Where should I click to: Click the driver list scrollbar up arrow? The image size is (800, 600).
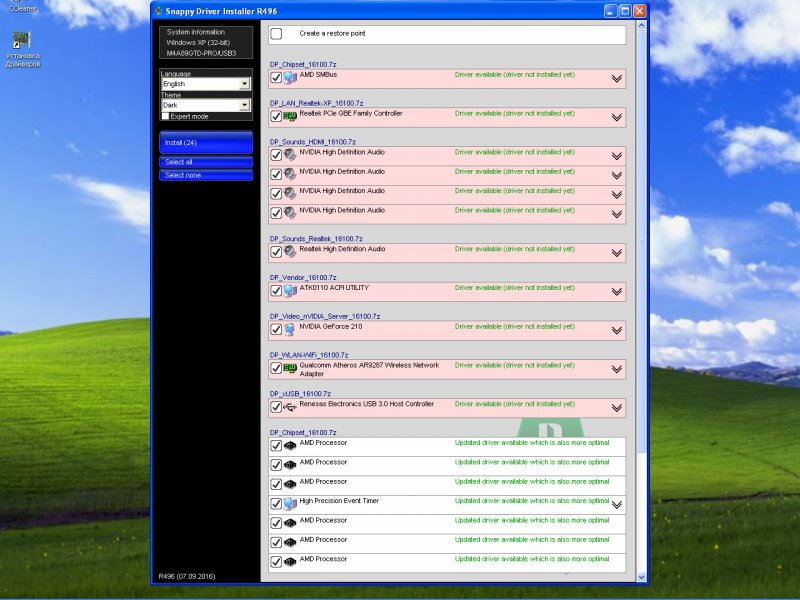[x=641, y=25]
